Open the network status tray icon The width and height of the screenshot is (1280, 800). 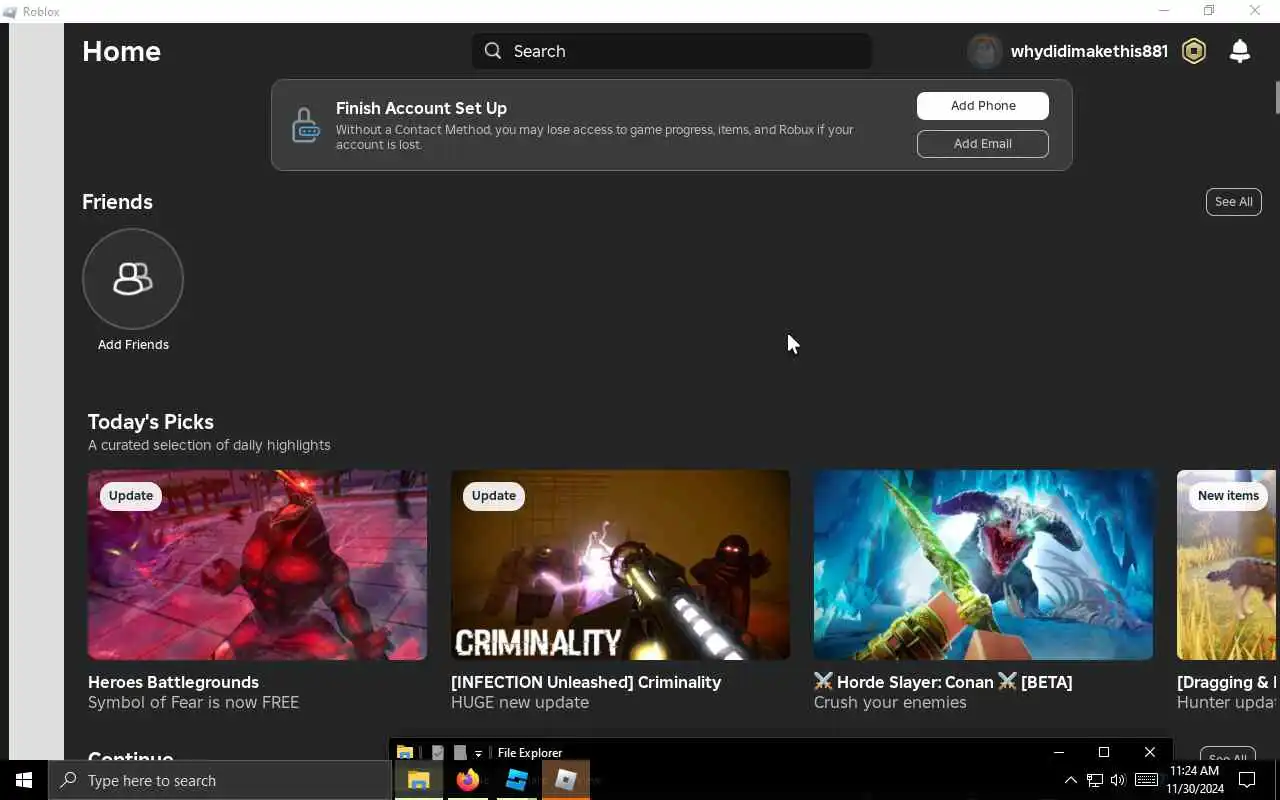click(1095, 780)
